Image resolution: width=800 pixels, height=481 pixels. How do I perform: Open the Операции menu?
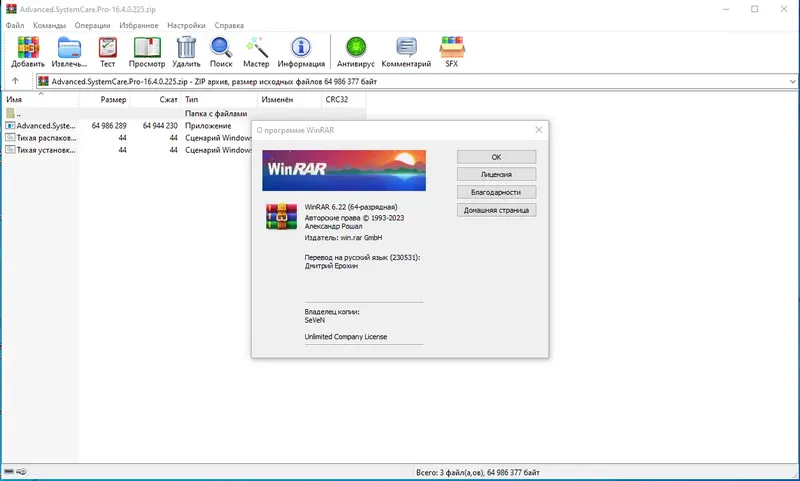click(92, 25)
